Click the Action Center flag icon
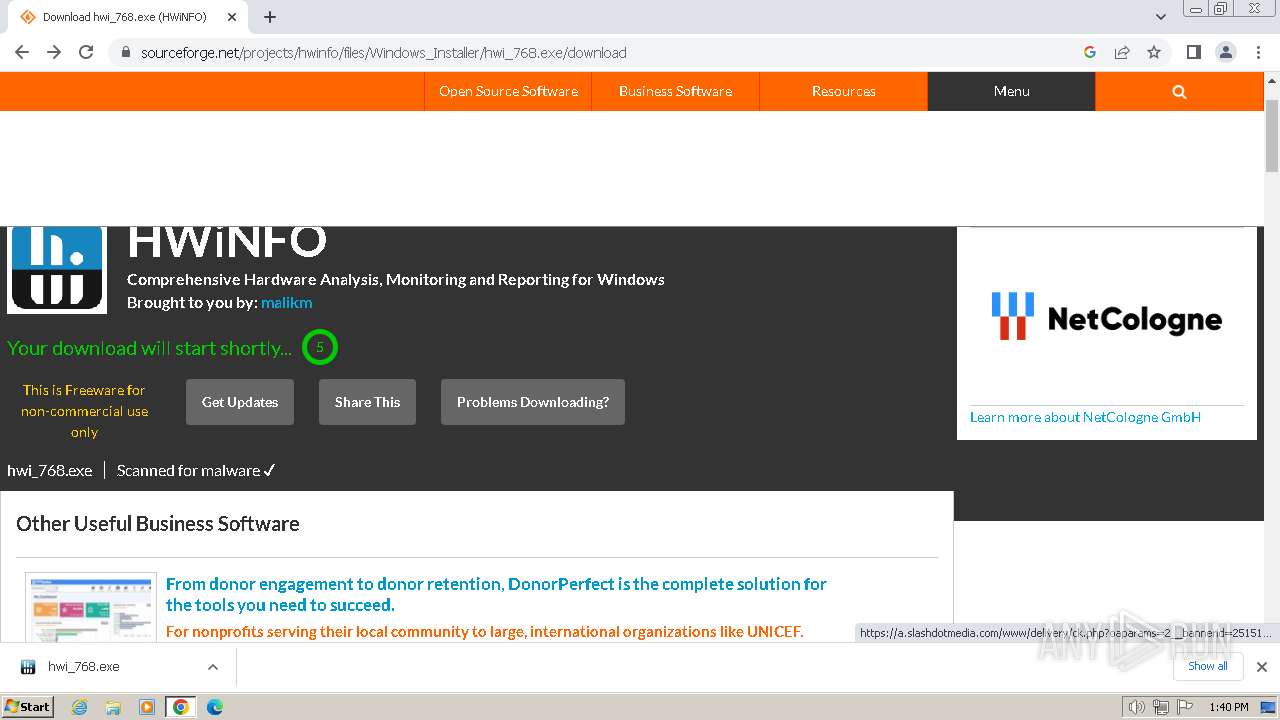 click(x=1185, y=707)
